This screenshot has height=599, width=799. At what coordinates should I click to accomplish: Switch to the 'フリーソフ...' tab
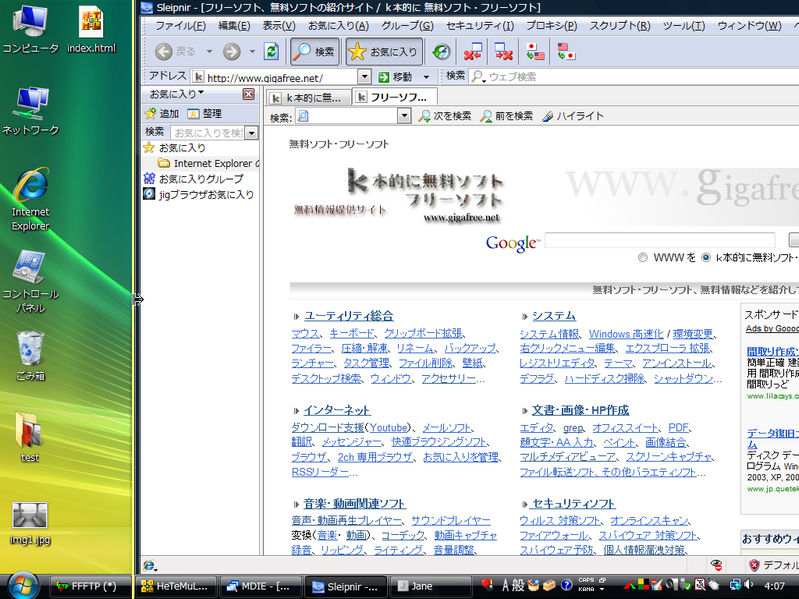click(x=395, y=97)
